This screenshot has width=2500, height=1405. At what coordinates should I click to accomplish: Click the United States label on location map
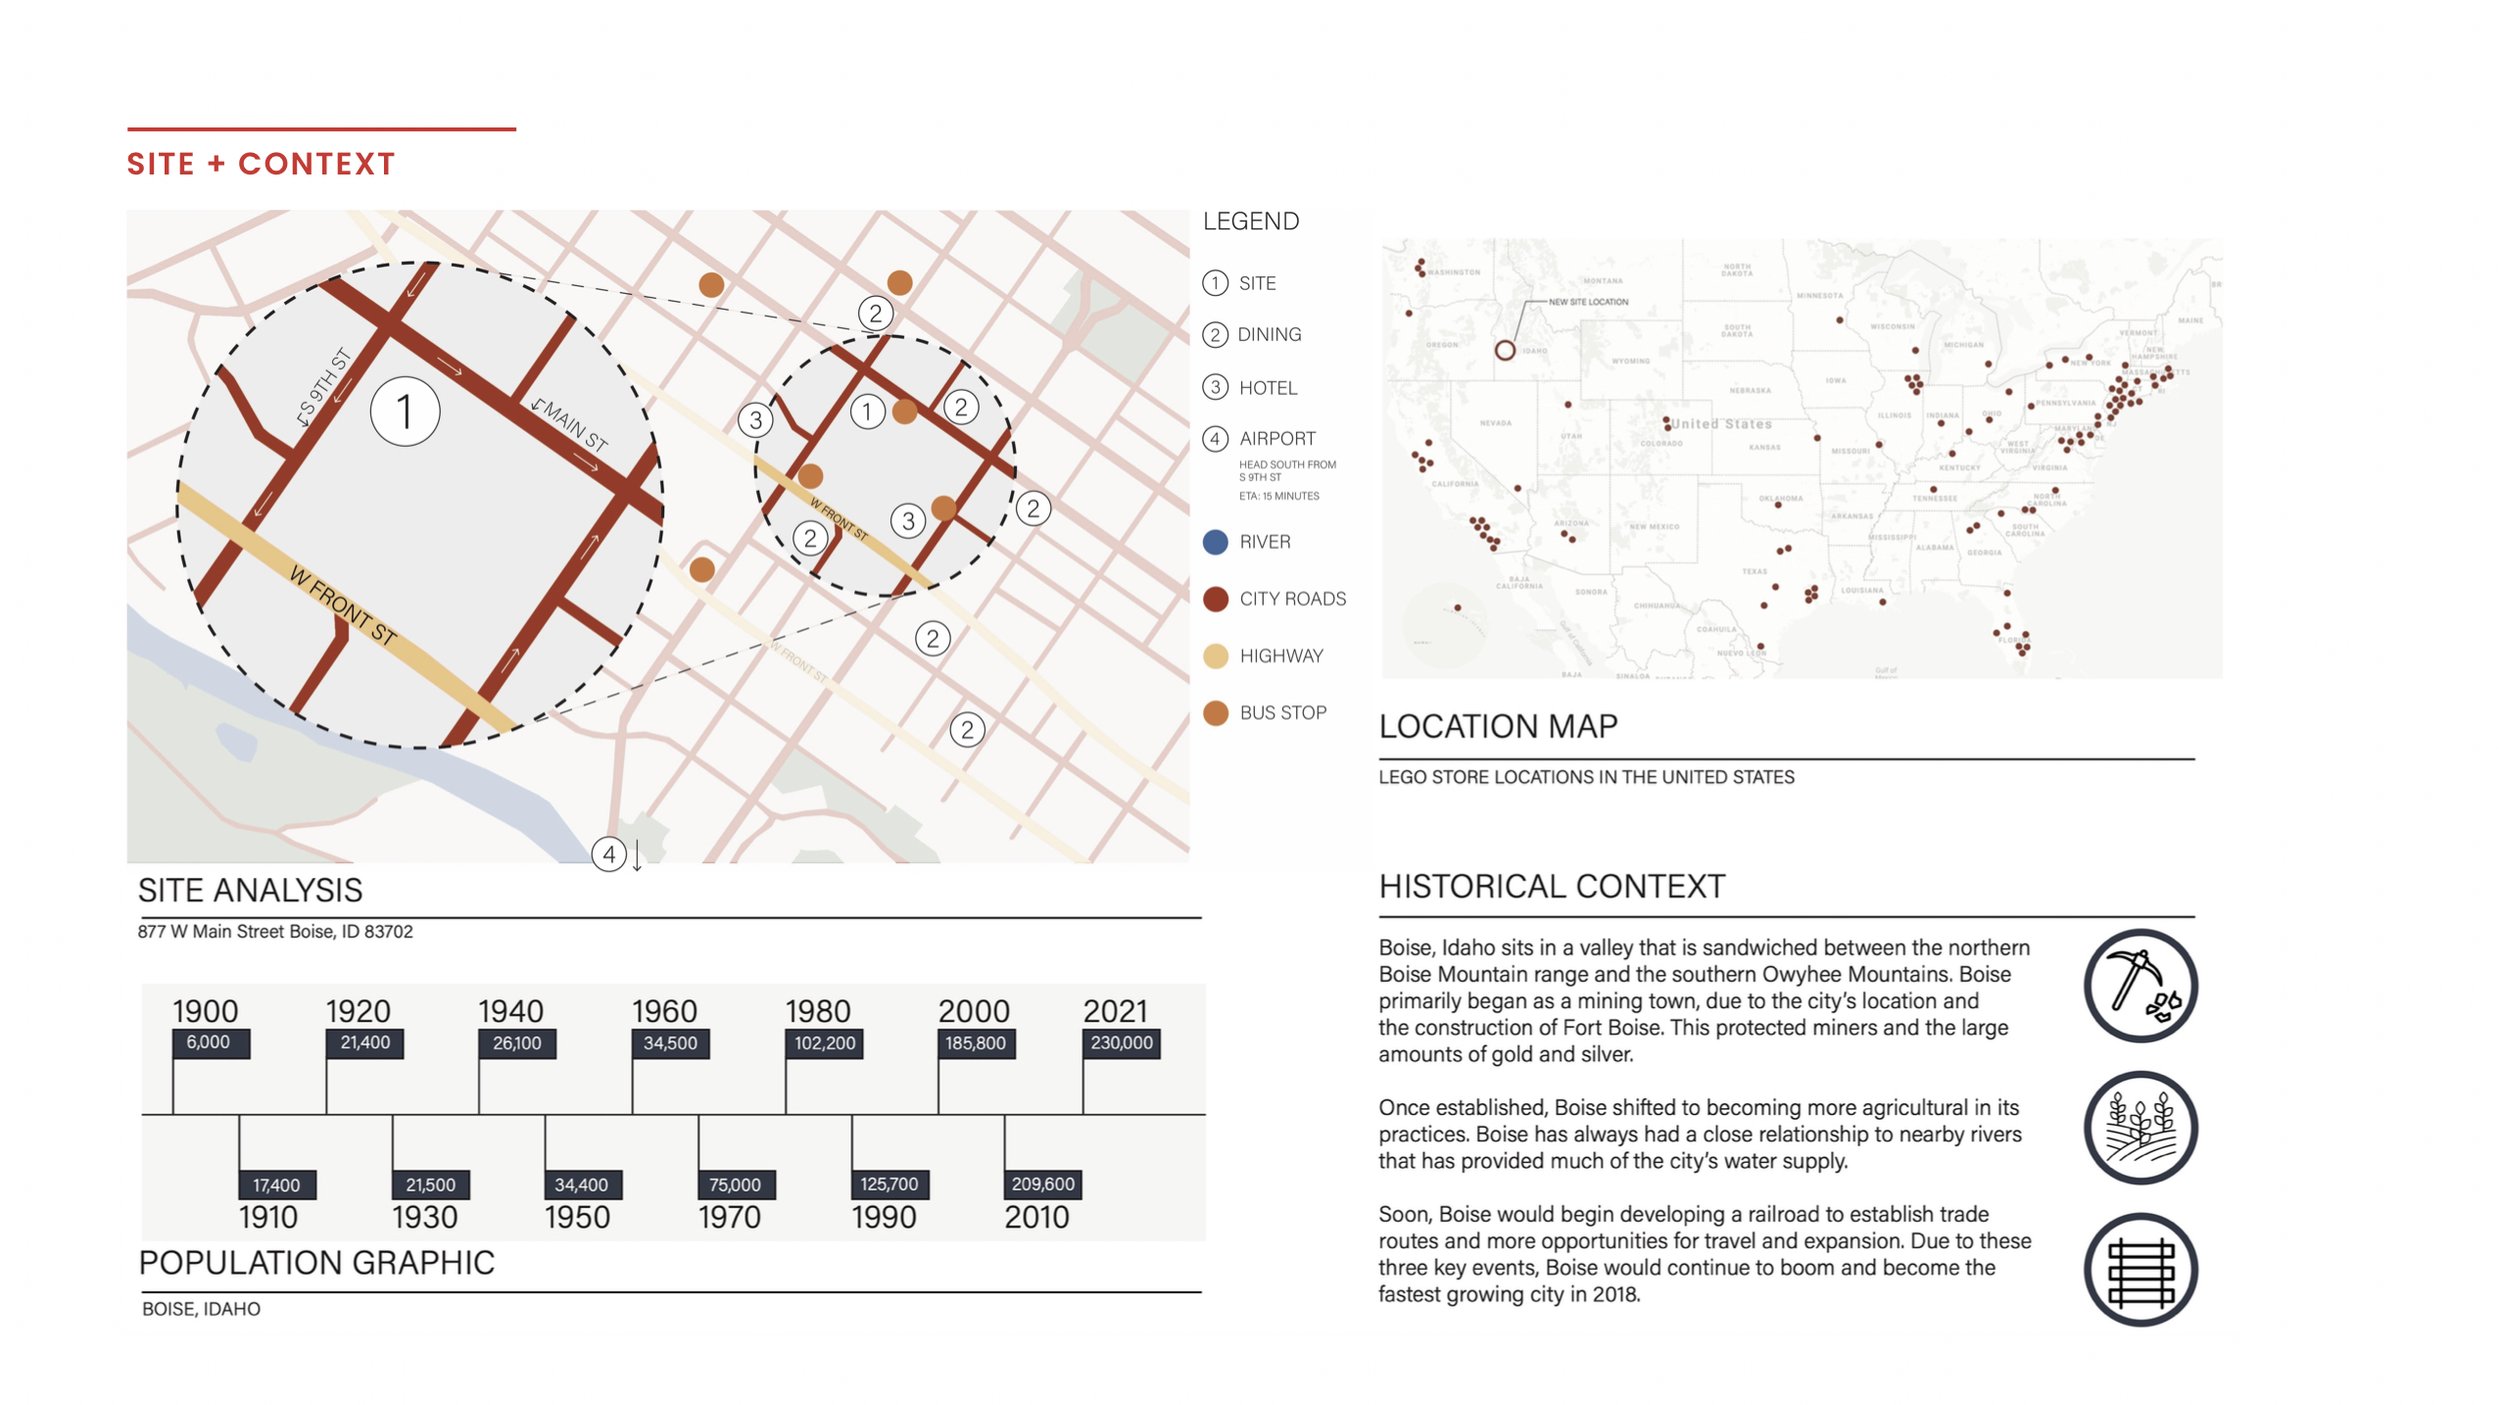[x=1721, y=424]
